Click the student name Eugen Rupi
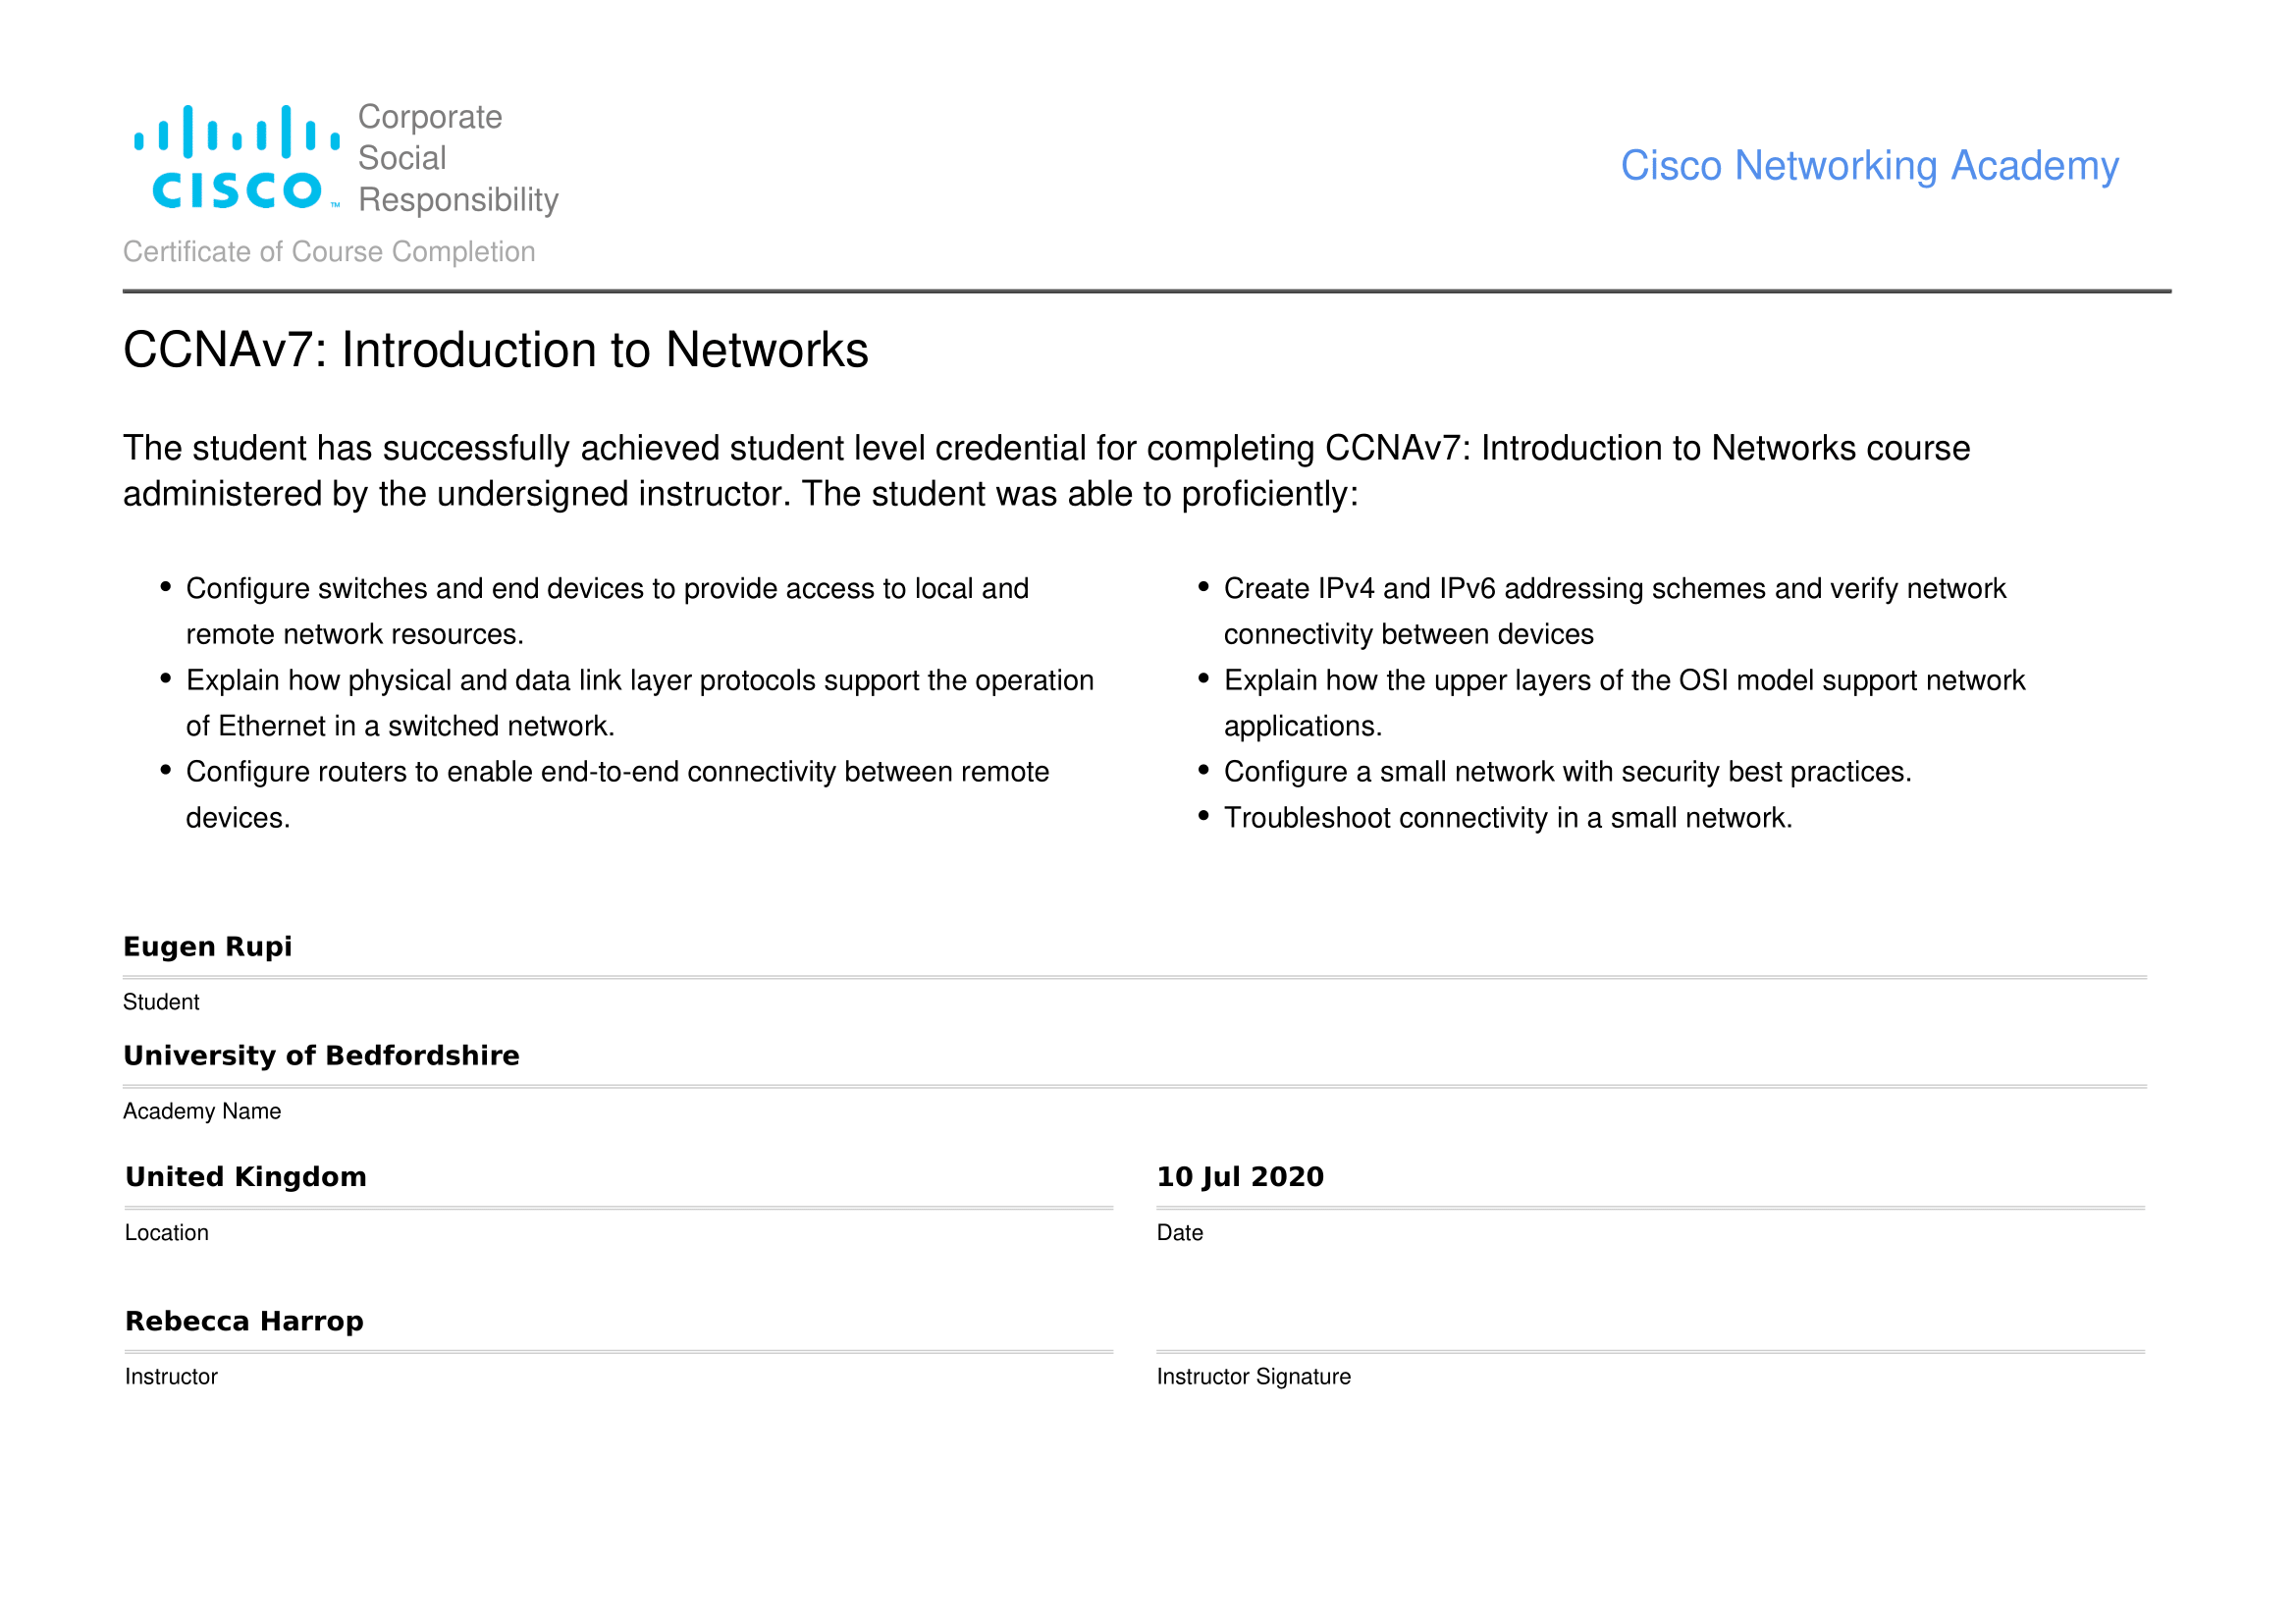The height and width of the screenshot is (1624, 2296). (x=208, y=946)
